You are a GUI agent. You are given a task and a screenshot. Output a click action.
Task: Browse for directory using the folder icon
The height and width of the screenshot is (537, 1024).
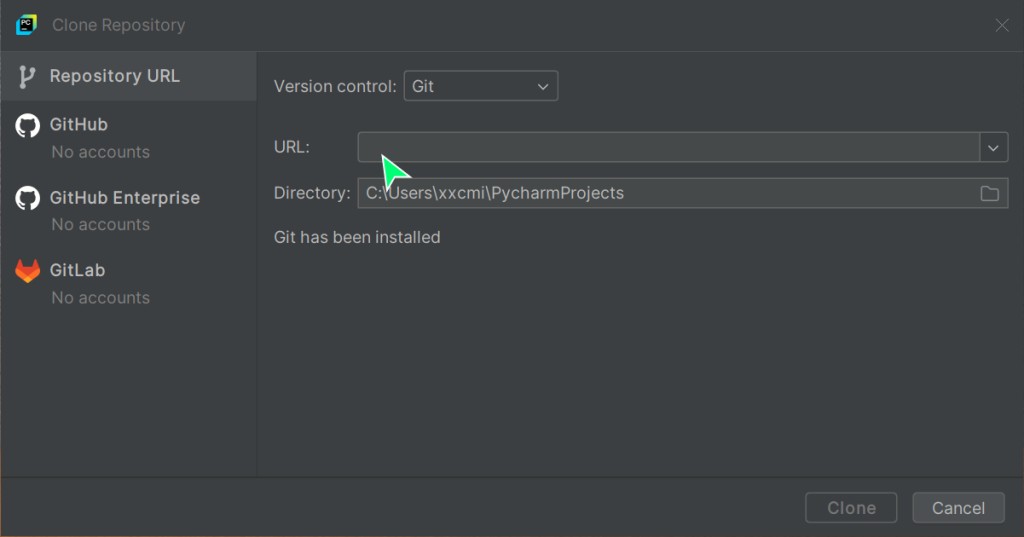pyautogui.click(x=989, y=193)
